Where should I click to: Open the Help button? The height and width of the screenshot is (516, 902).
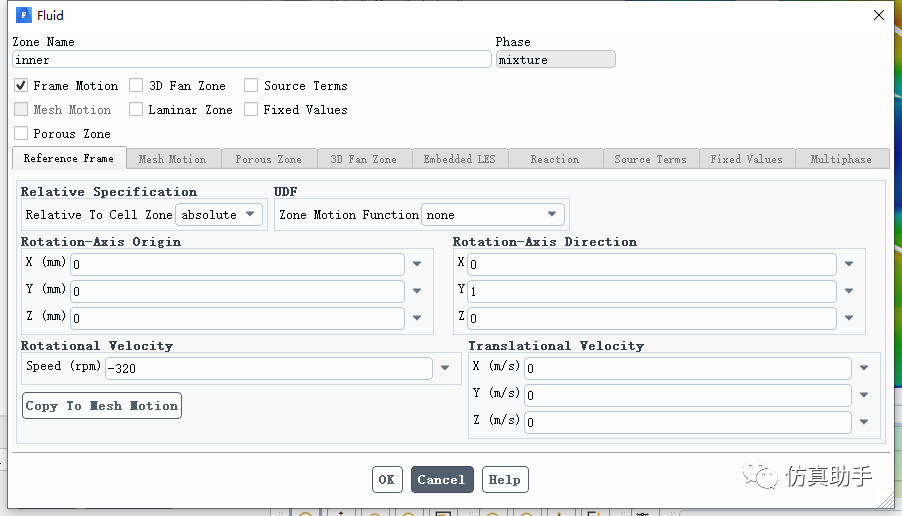[505, 479]
